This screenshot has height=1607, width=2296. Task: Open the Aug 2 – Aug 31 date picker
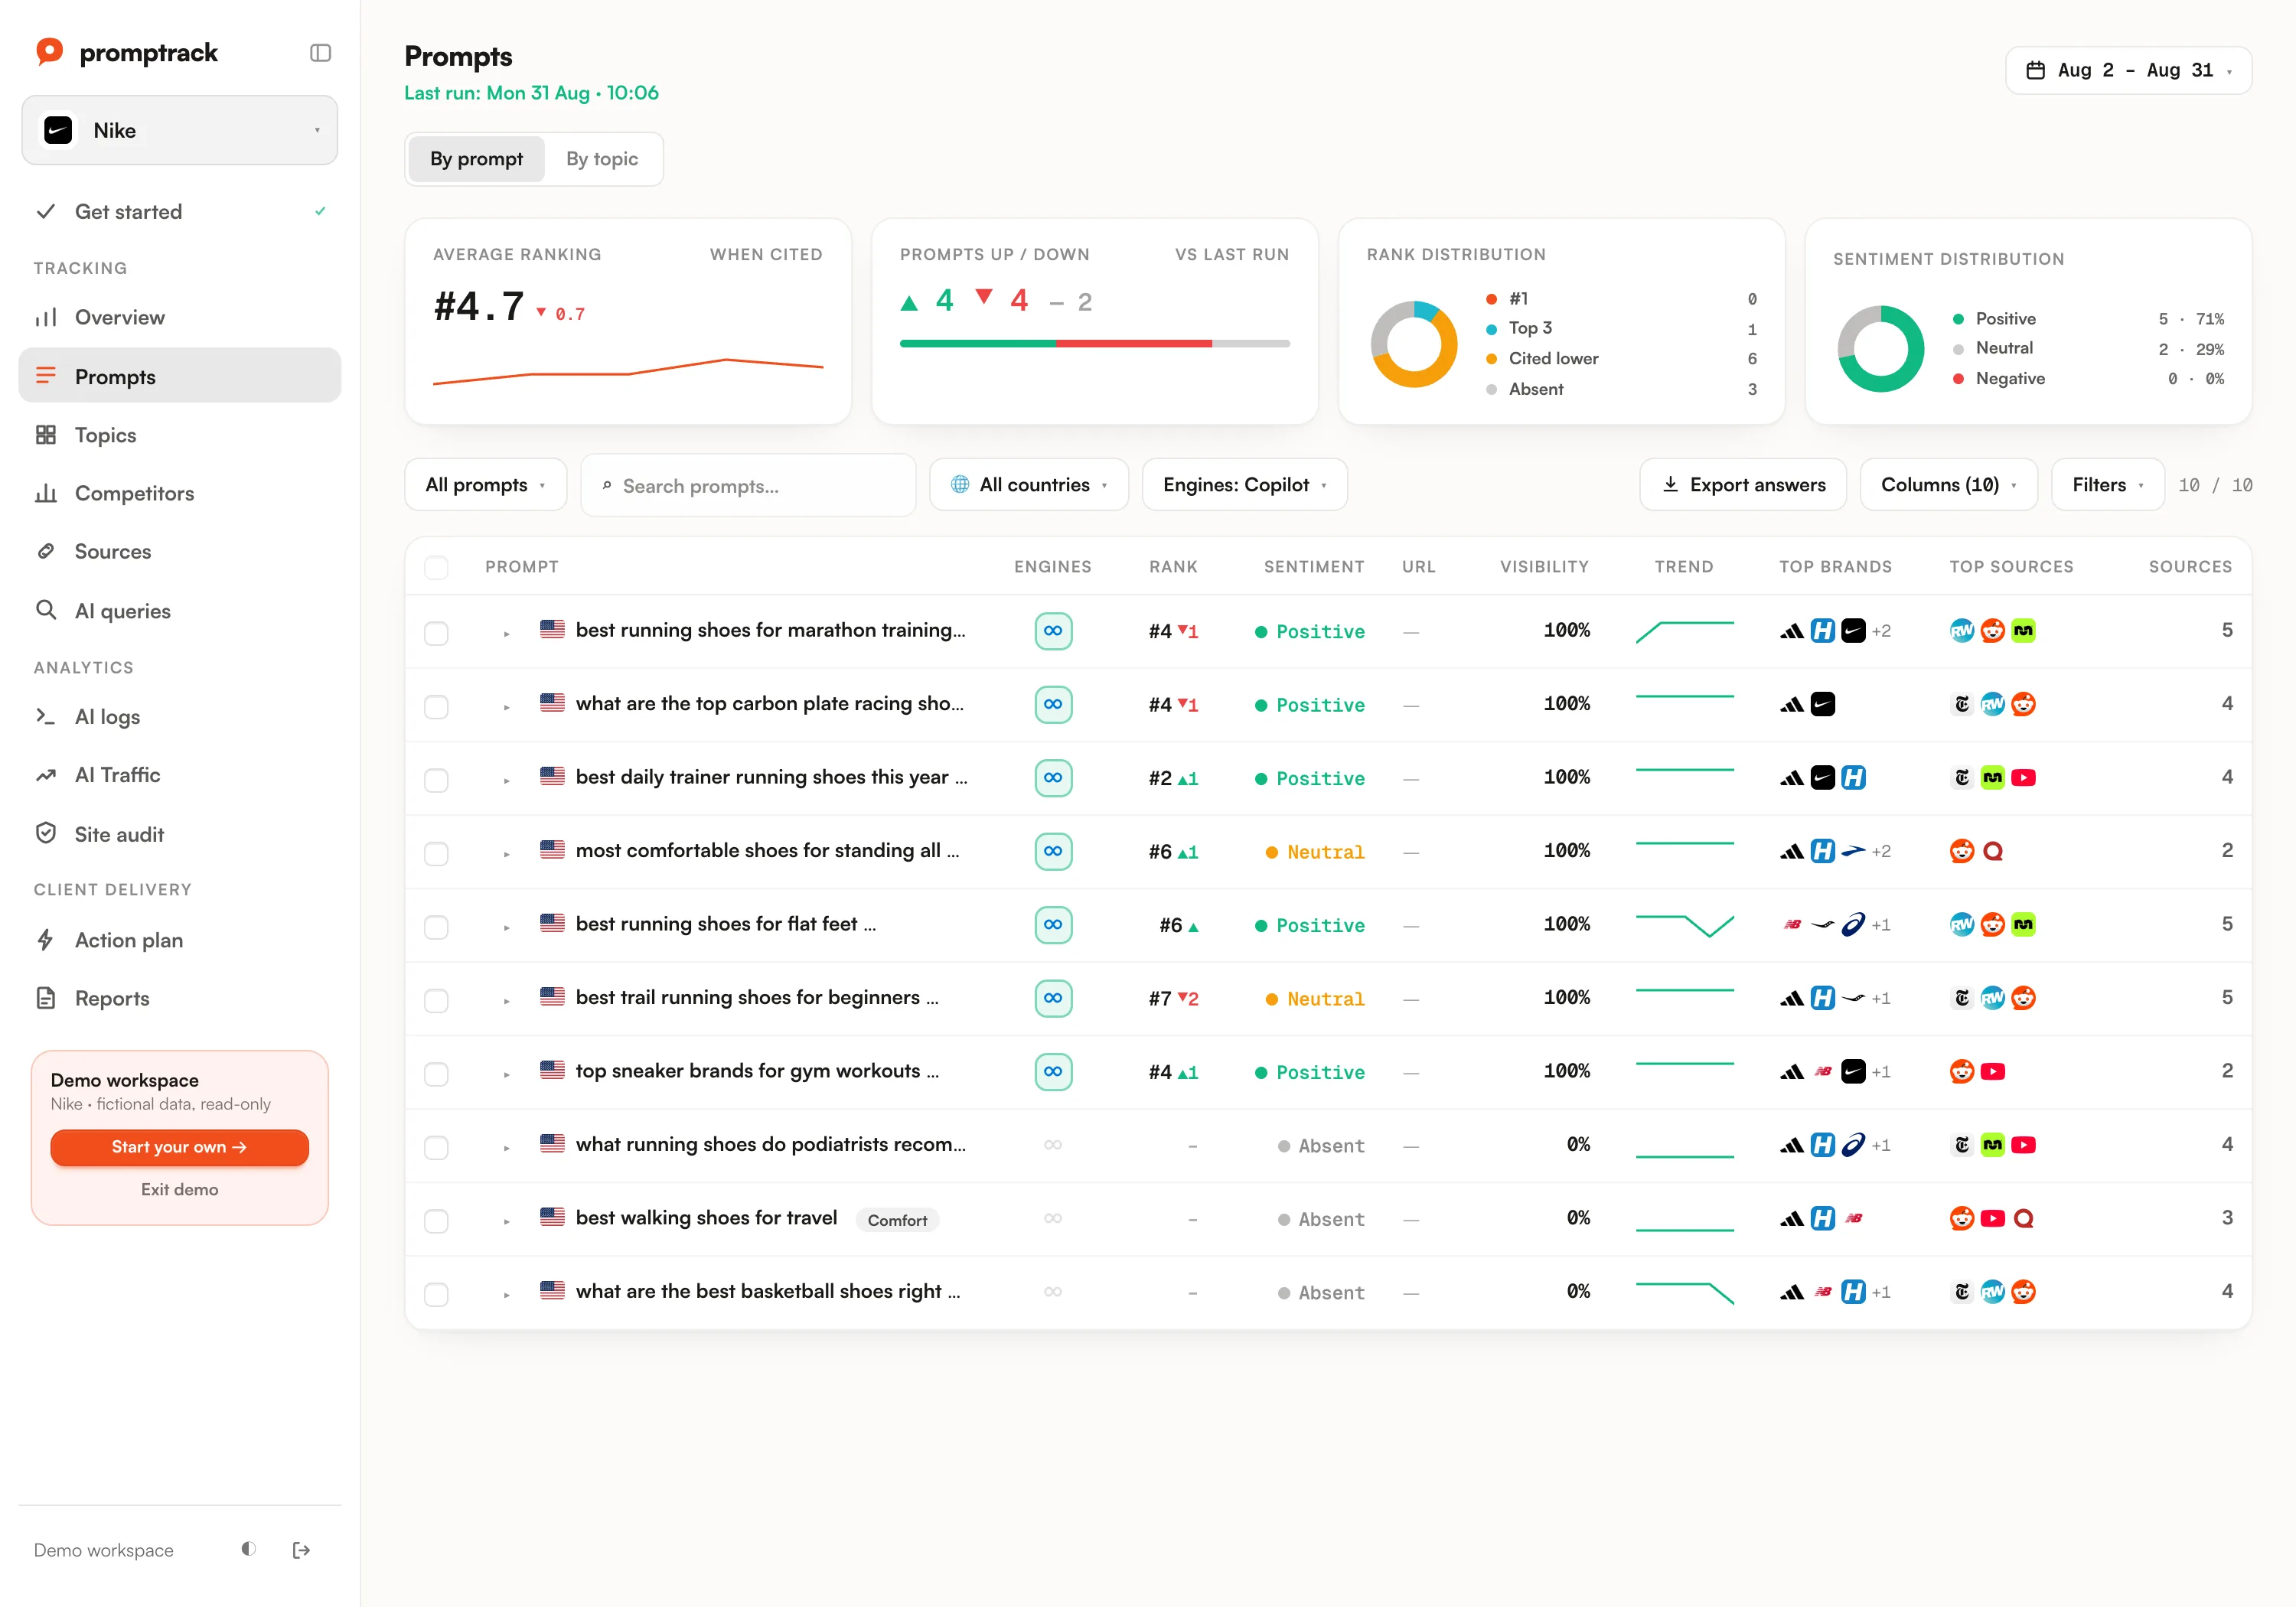2128,71
